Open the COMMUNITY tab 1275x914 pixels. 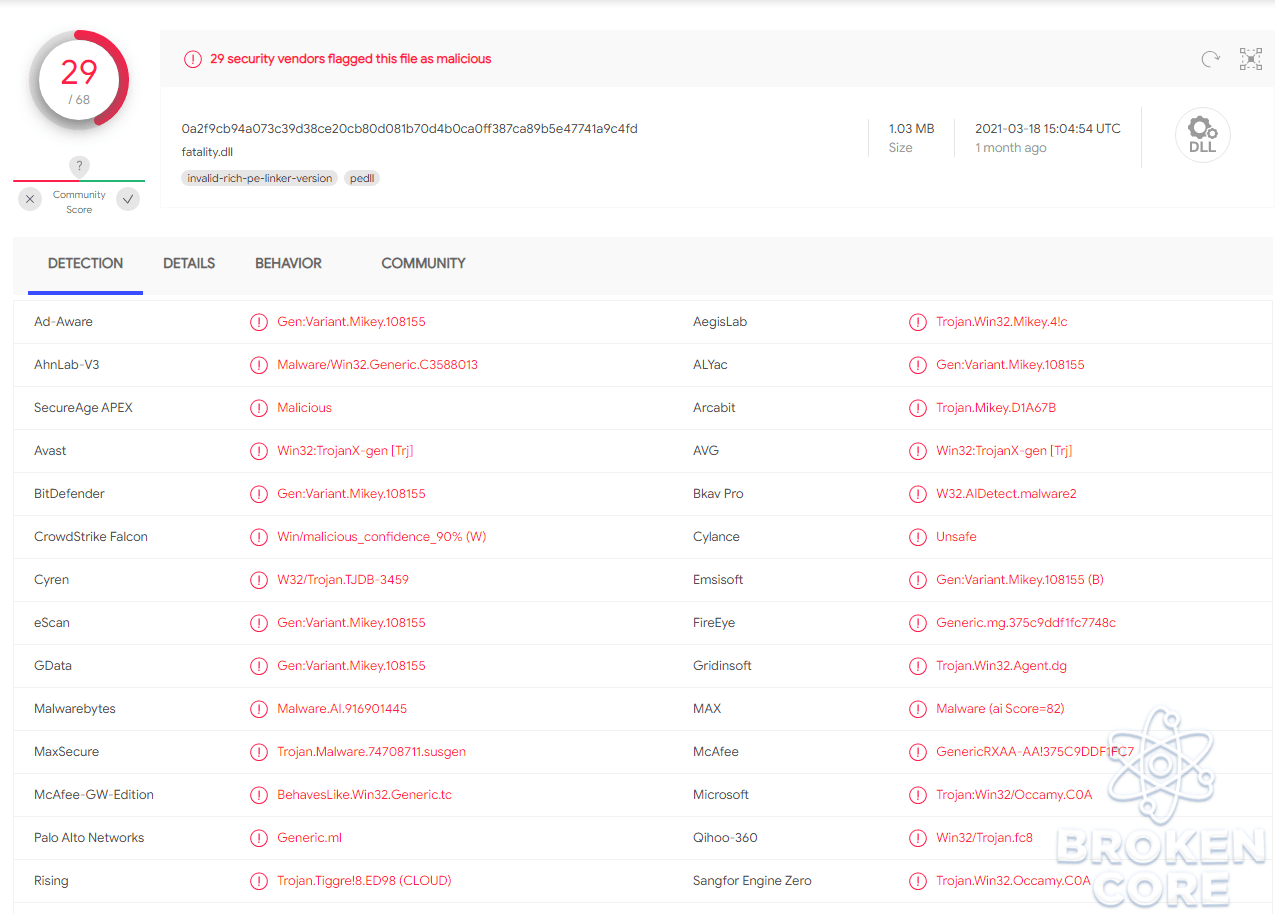pos(423,264)
